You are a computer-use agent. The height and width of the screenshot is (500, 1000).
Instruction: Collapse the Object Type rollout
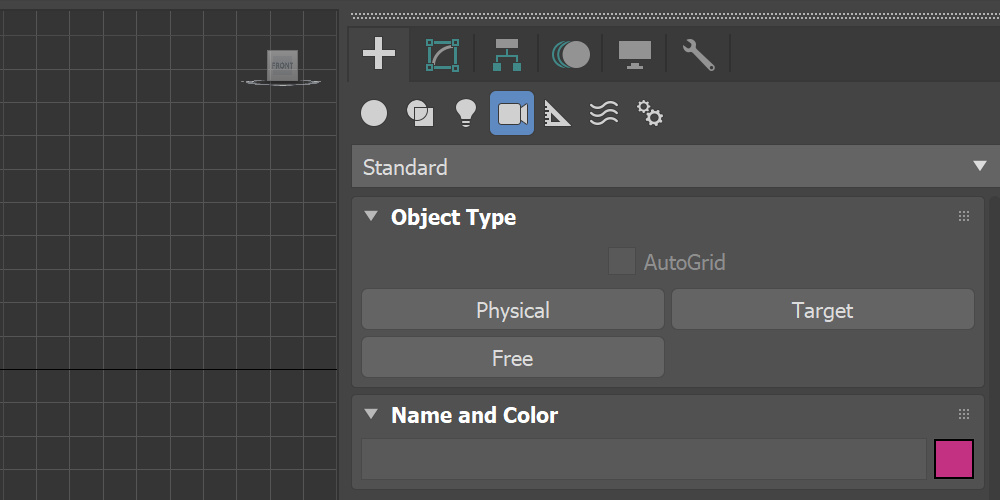tap(371, 216)
